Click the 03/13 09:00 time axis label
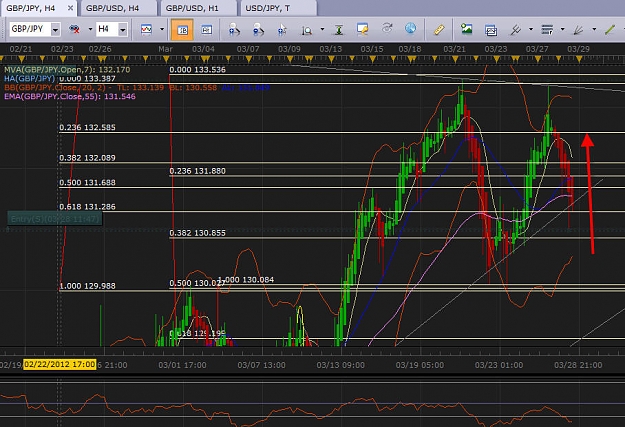Image resolution: width=625 pixels, height=427 pixels. [340, 365]
